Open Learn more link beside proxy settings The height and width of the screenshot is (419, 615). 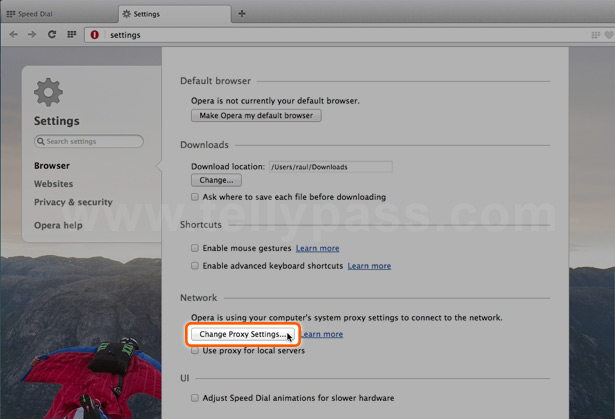click(322, 334)
